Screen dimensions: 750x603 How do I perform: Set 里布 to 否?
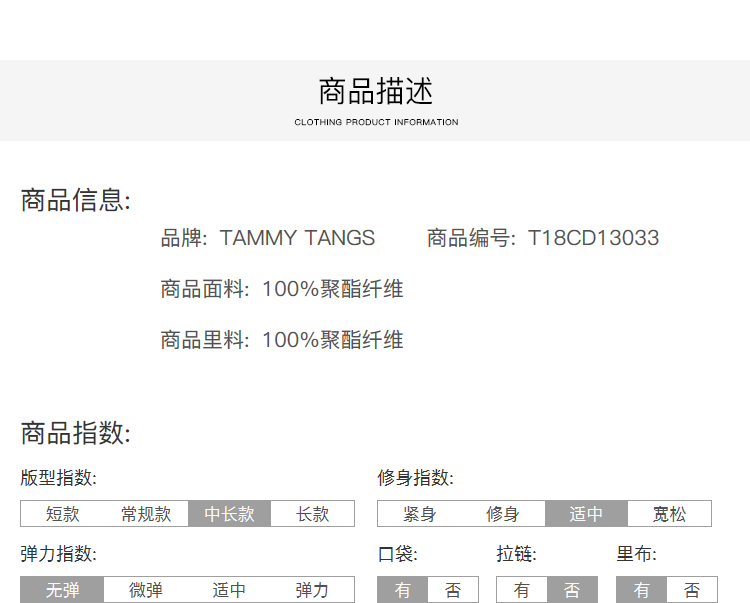click(x=692, y=590)
